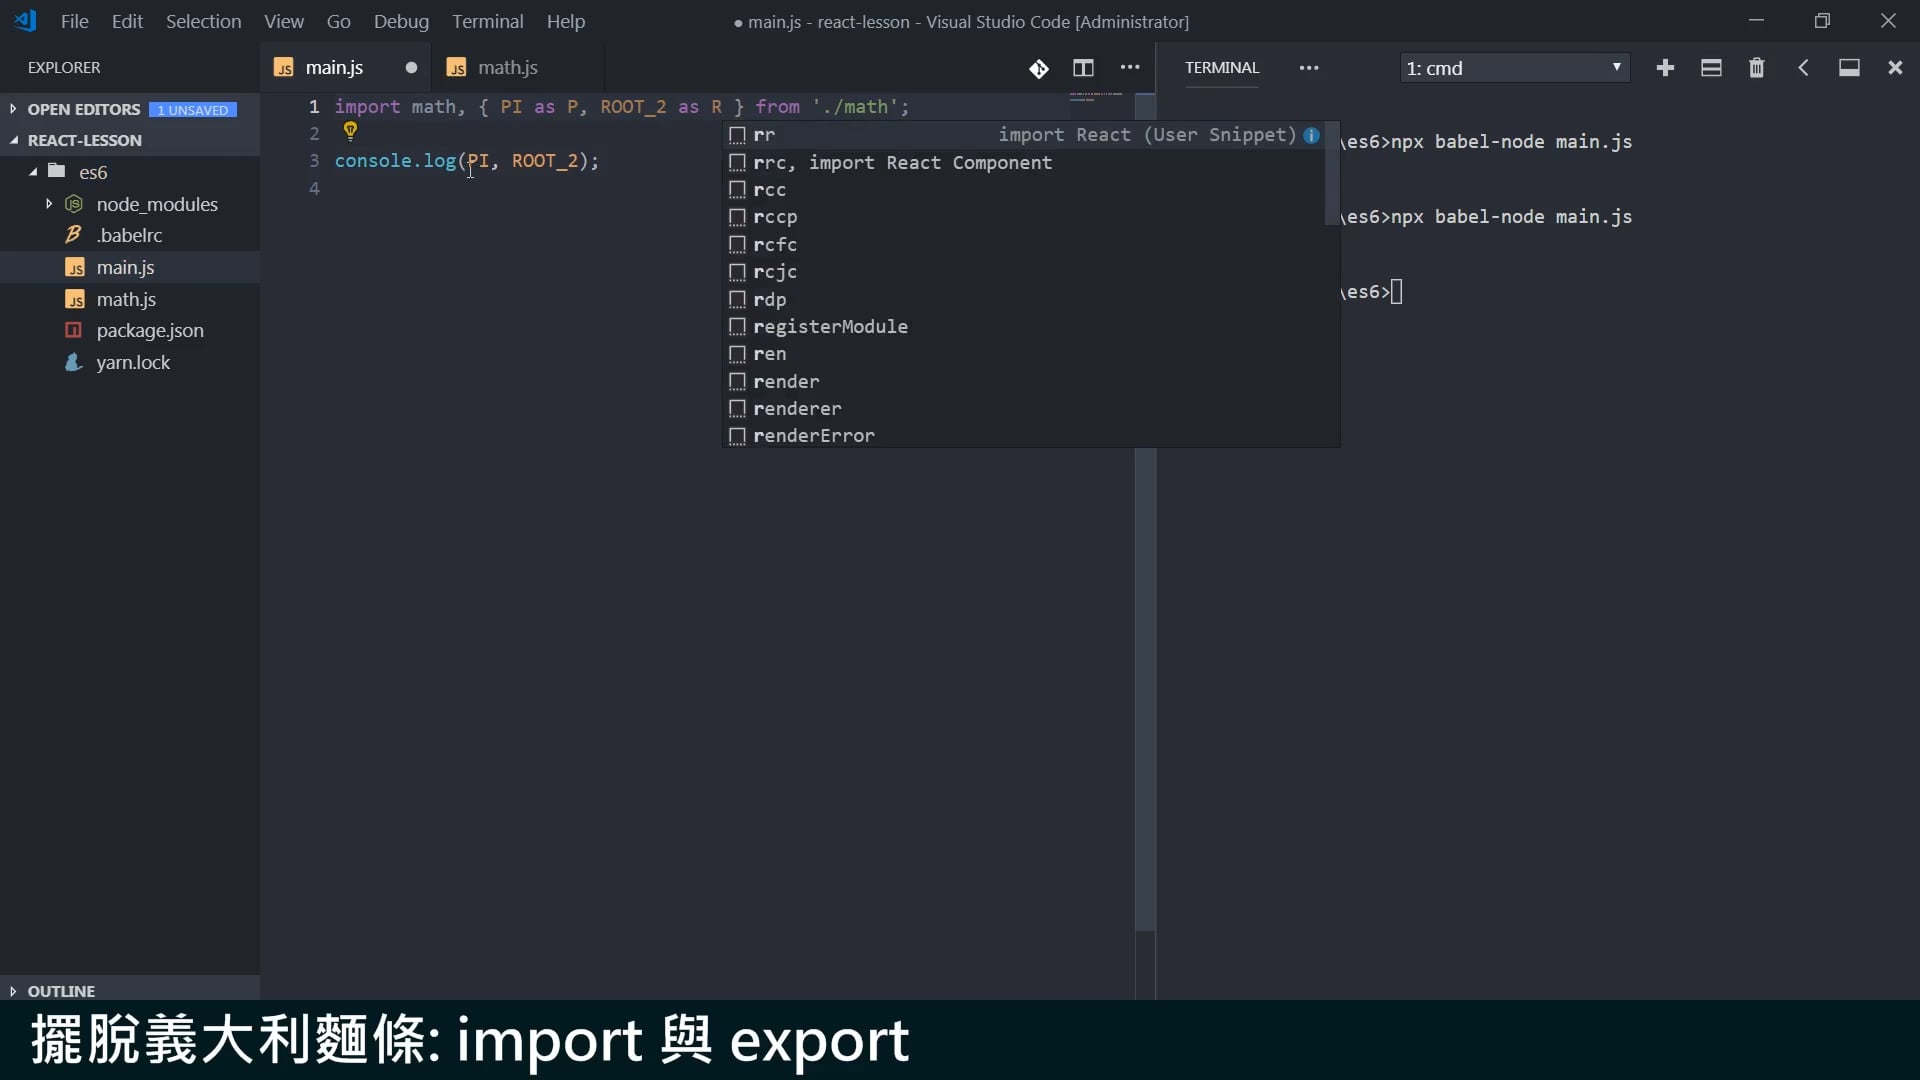Close the terminal panel with the X icon

click(1895, 68)
